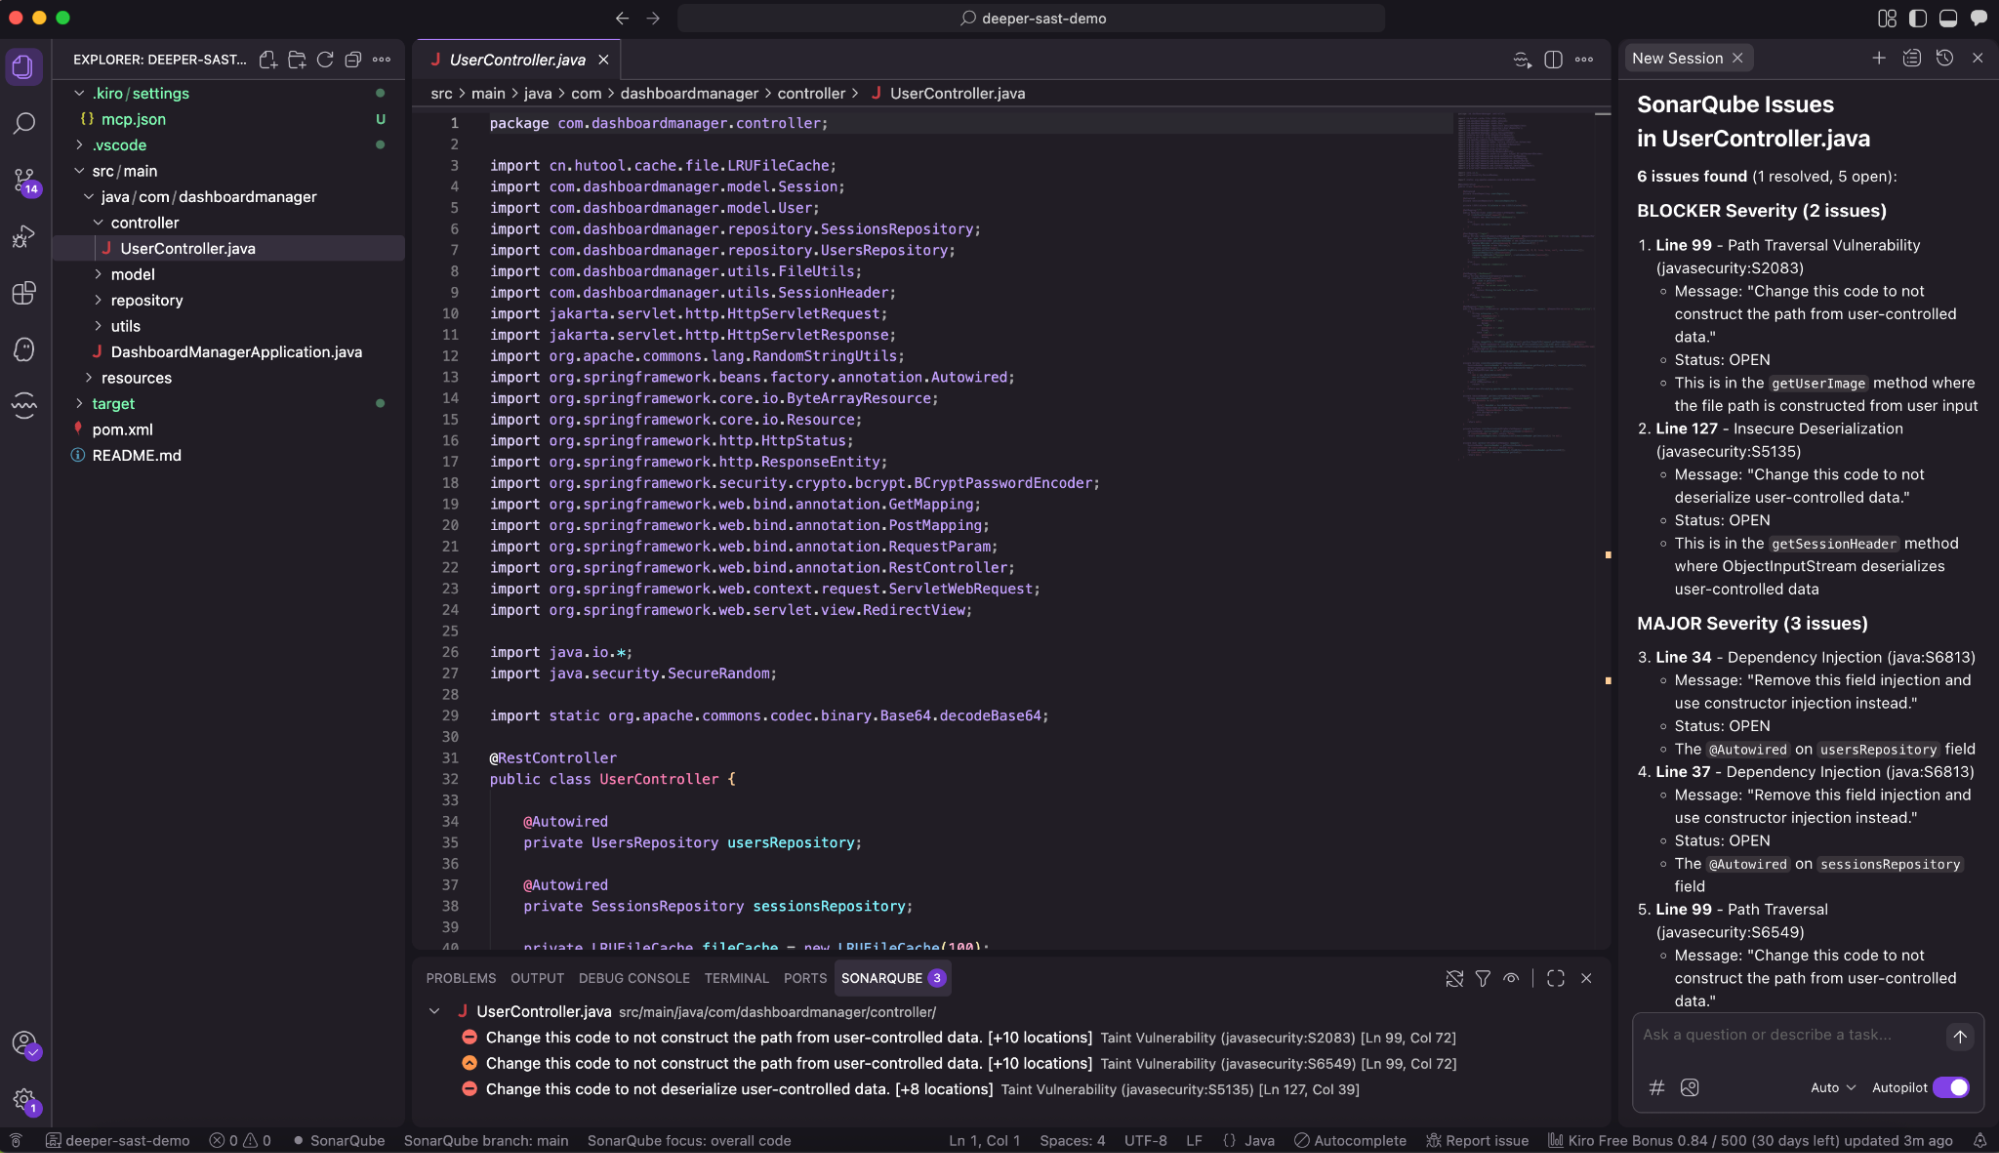1999x1153 pixels.
Task: Open the Search view in activity bar
Action: tap(24, 123)
